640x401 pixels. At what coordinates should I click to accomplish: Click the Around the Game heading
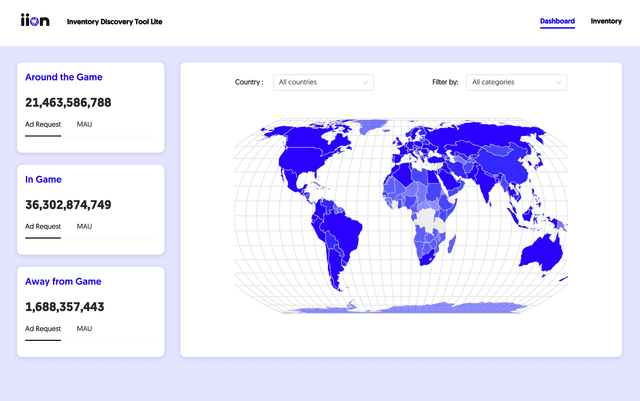point(64,77)
